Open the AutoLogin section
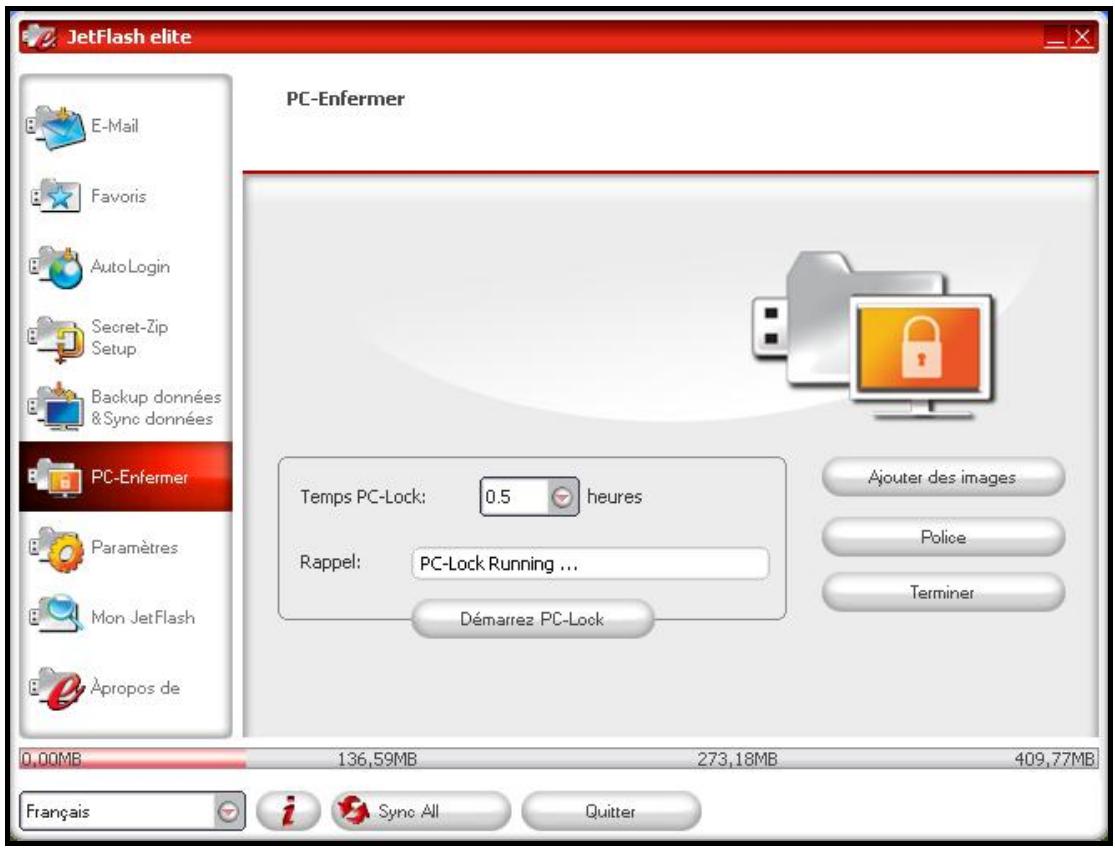Image resolution: width=1115 pixels, height=848 pixels. tap(125, 267)
